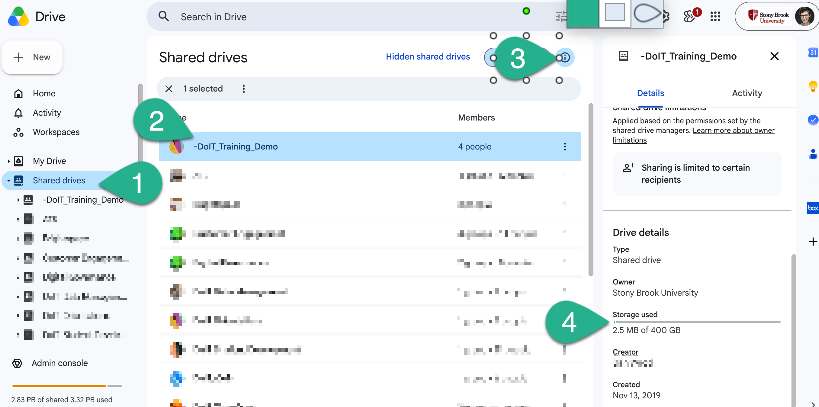The width and height of the screenshot is (819, 407).
Task: Click the 2.5 MB of 400 GB value
Action: 647,331
